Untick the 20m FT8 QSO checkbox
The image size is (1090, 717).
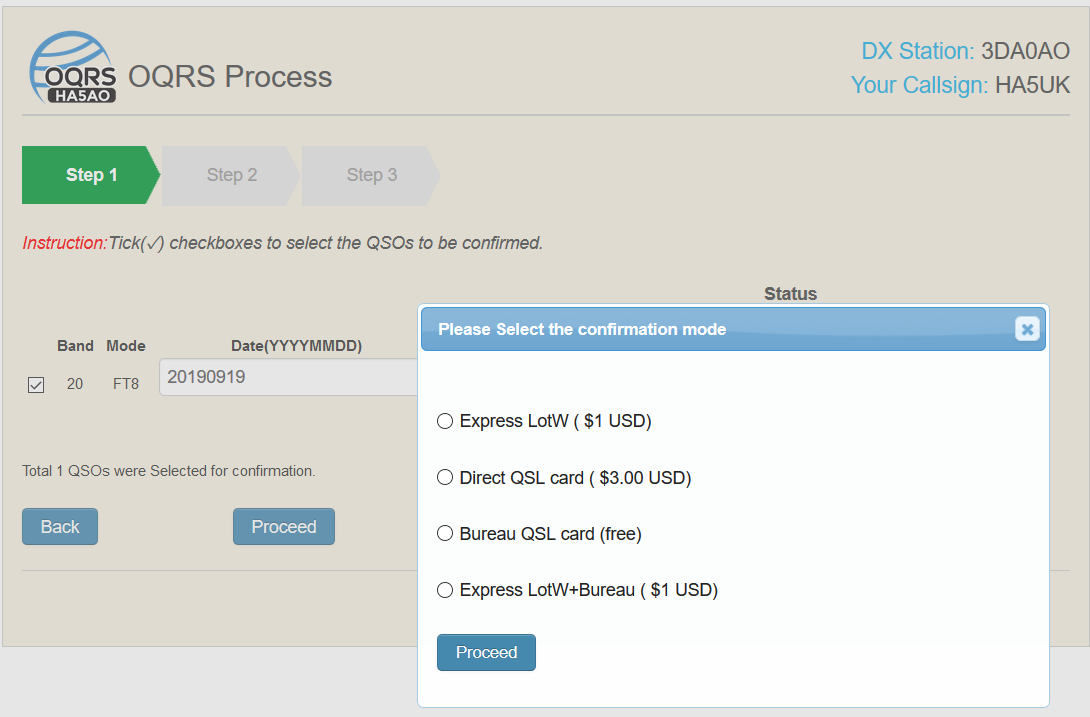coord(36,384)
